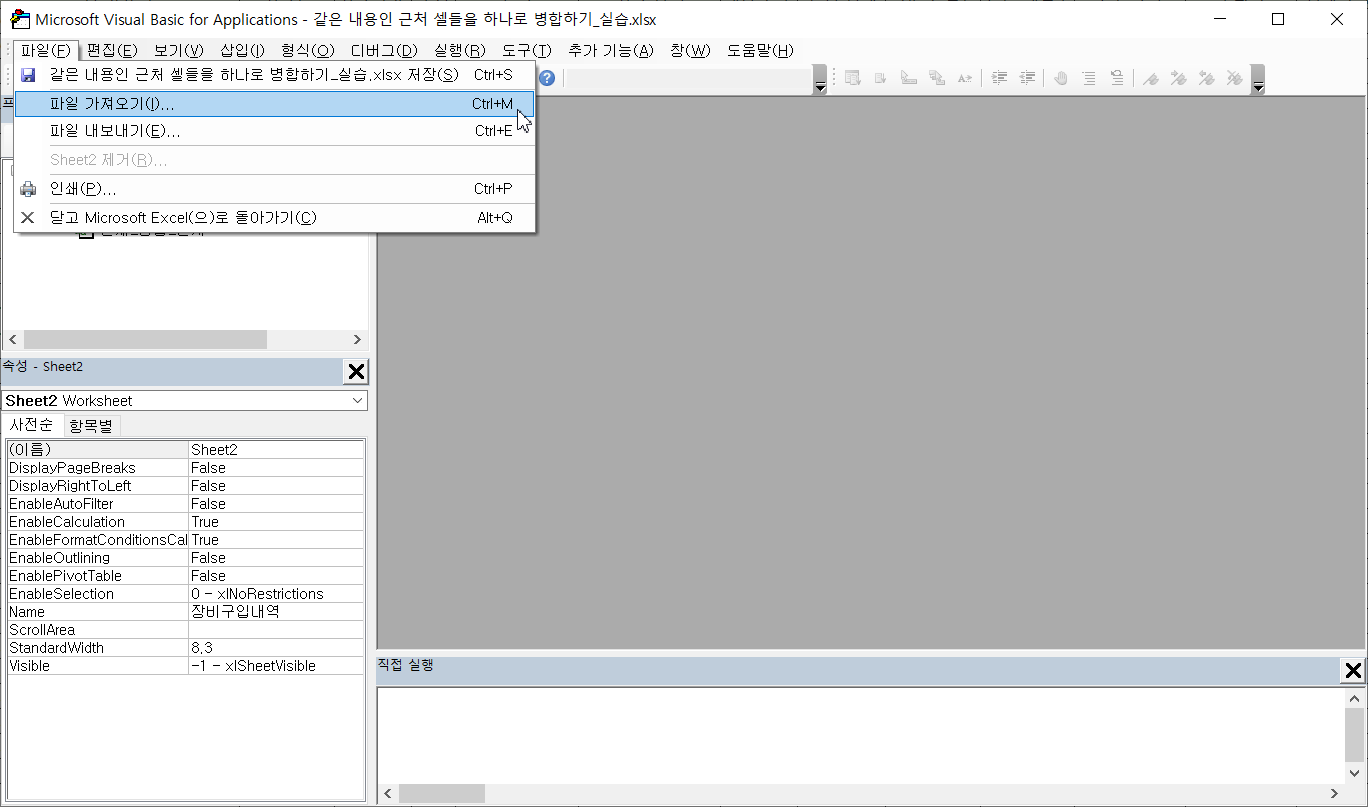Screen dimensions: 1368x807
Task: Click inside the 직접 실행 text area
Action: tap(860, 735)
